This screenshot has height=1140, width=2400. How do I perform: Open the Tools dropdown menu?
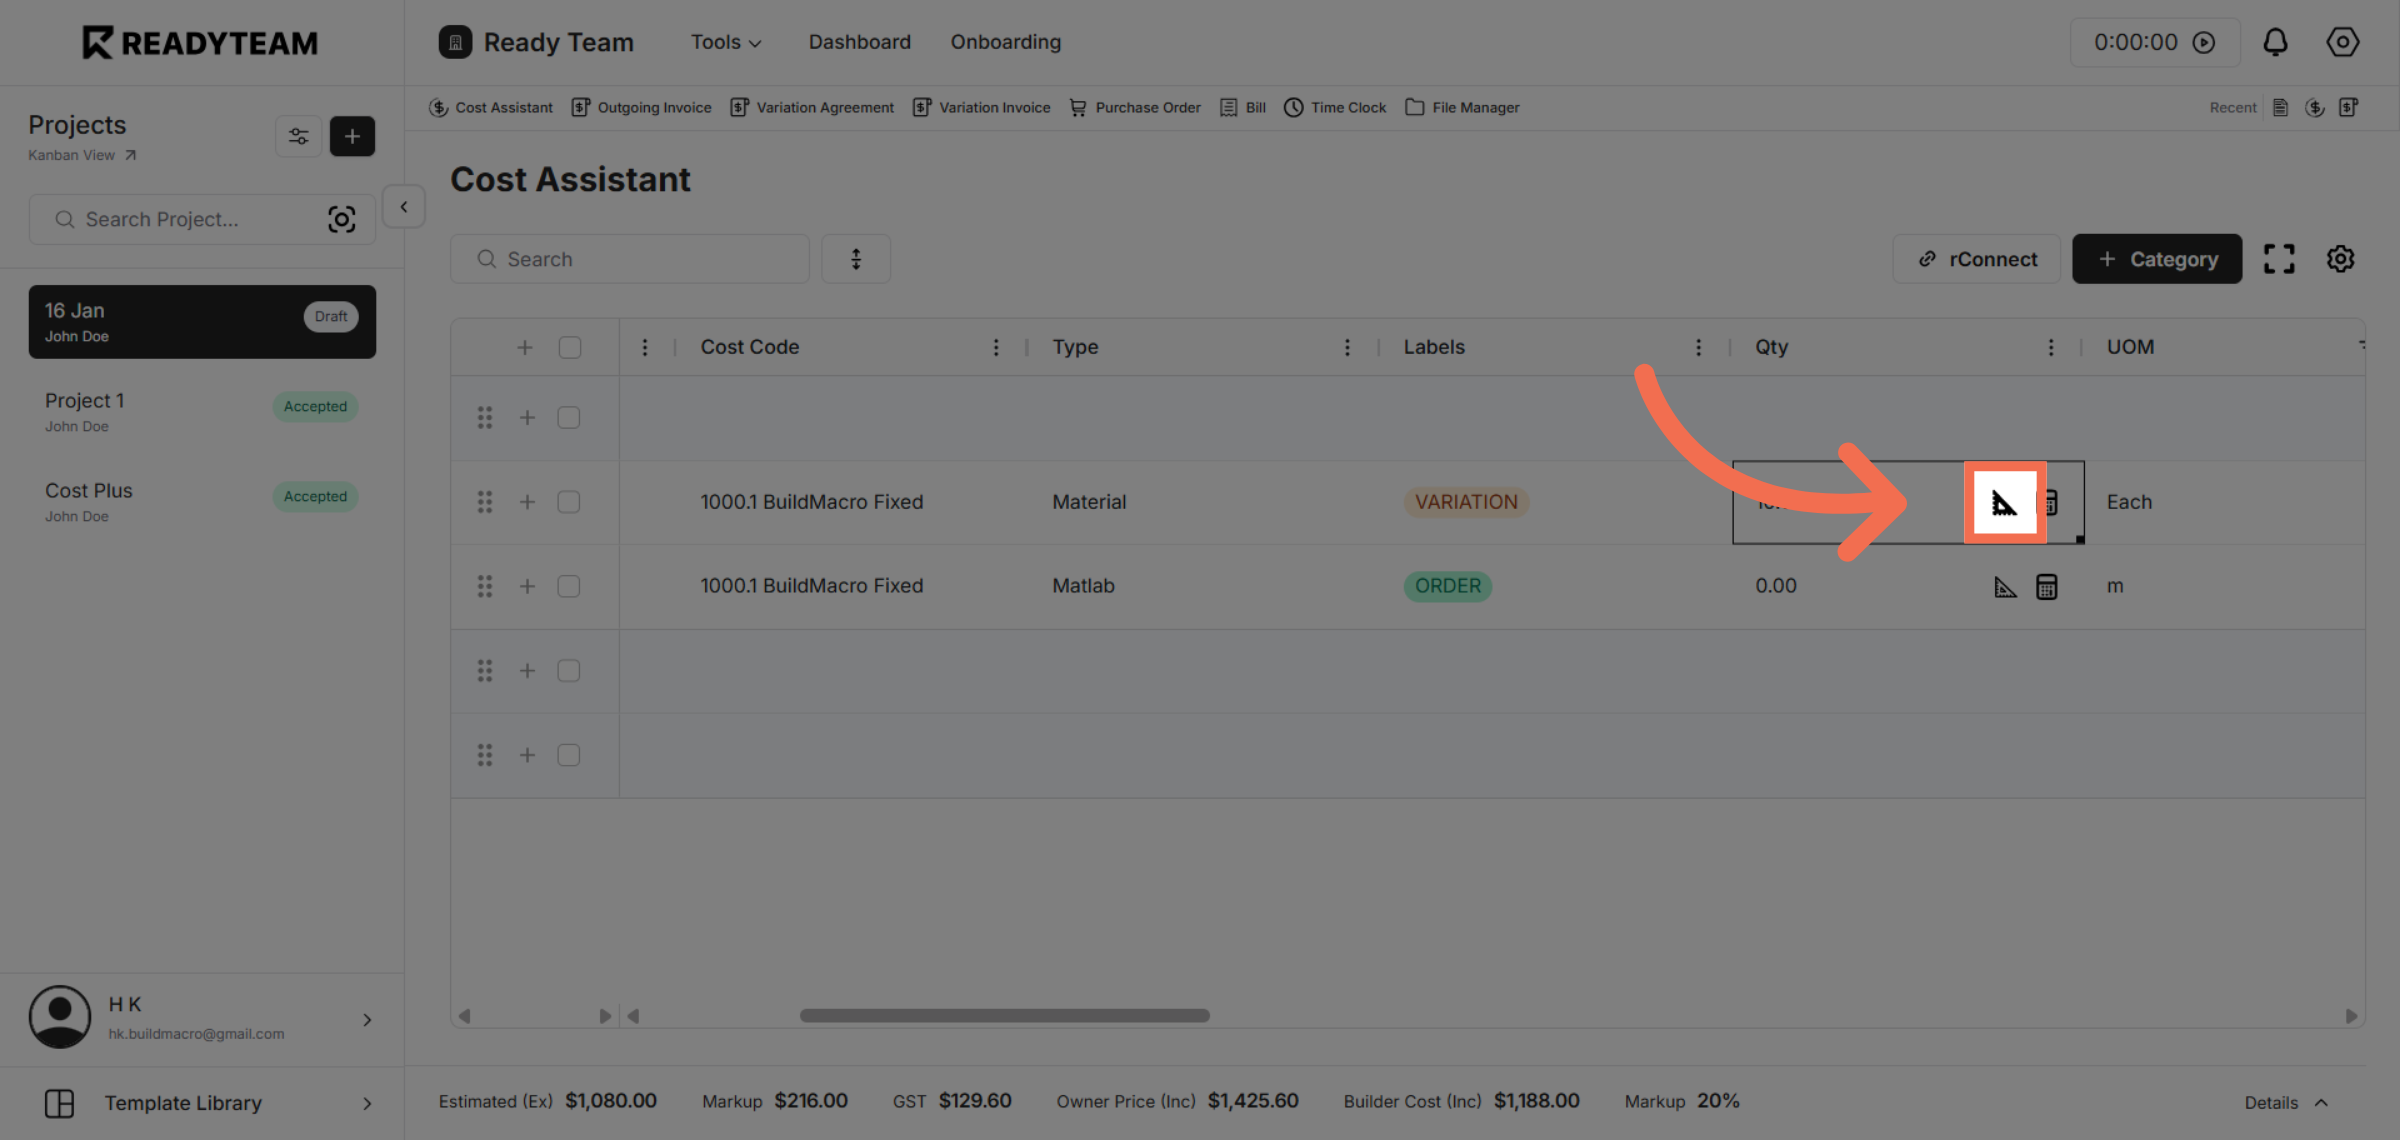tap(725, 42)
